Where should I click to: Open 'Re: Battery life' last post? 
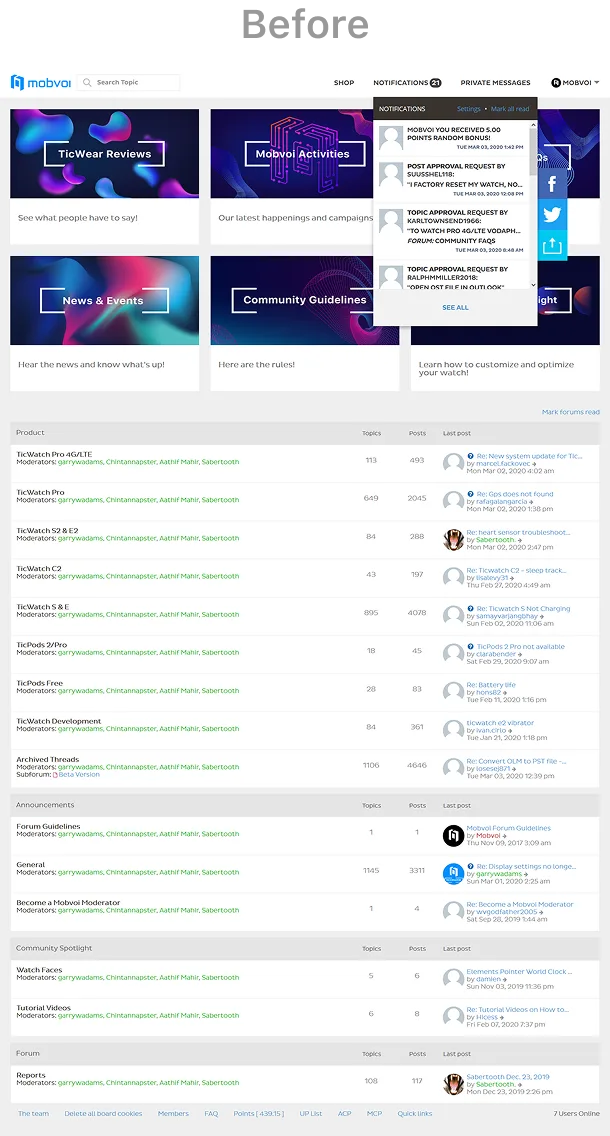491,685
